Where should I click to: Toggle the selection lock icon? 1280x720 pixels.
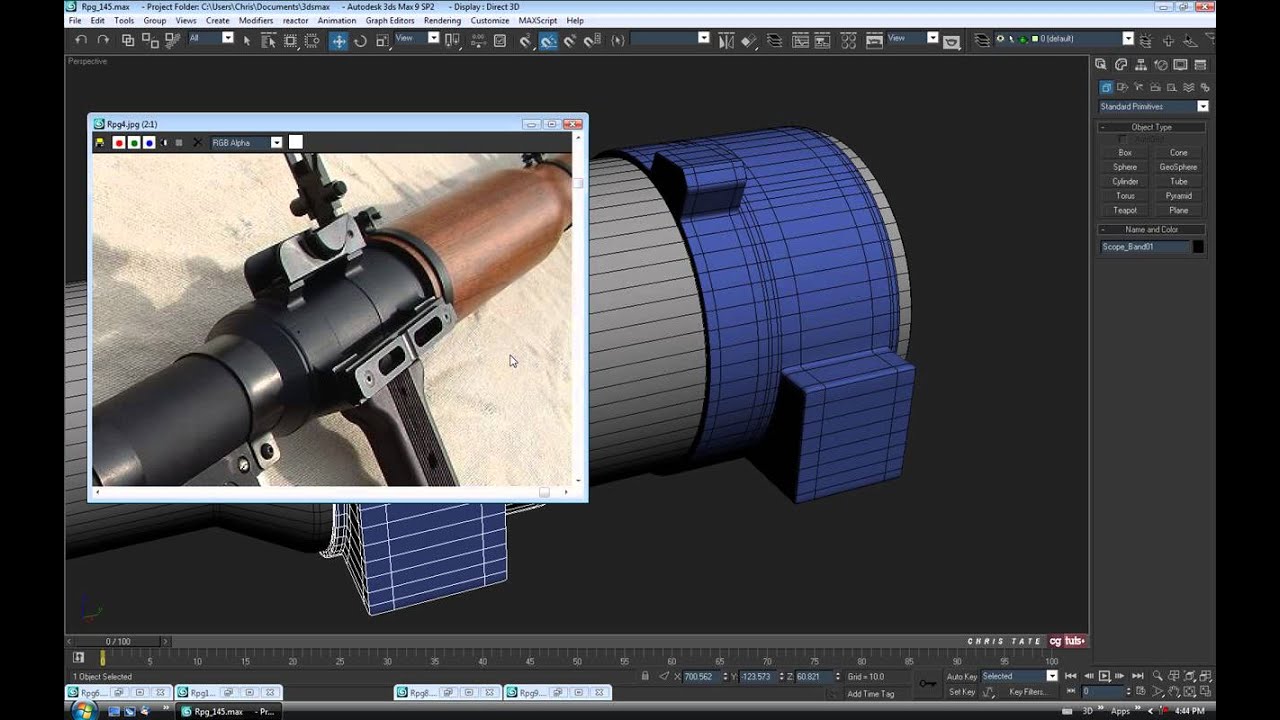(645, 677)
